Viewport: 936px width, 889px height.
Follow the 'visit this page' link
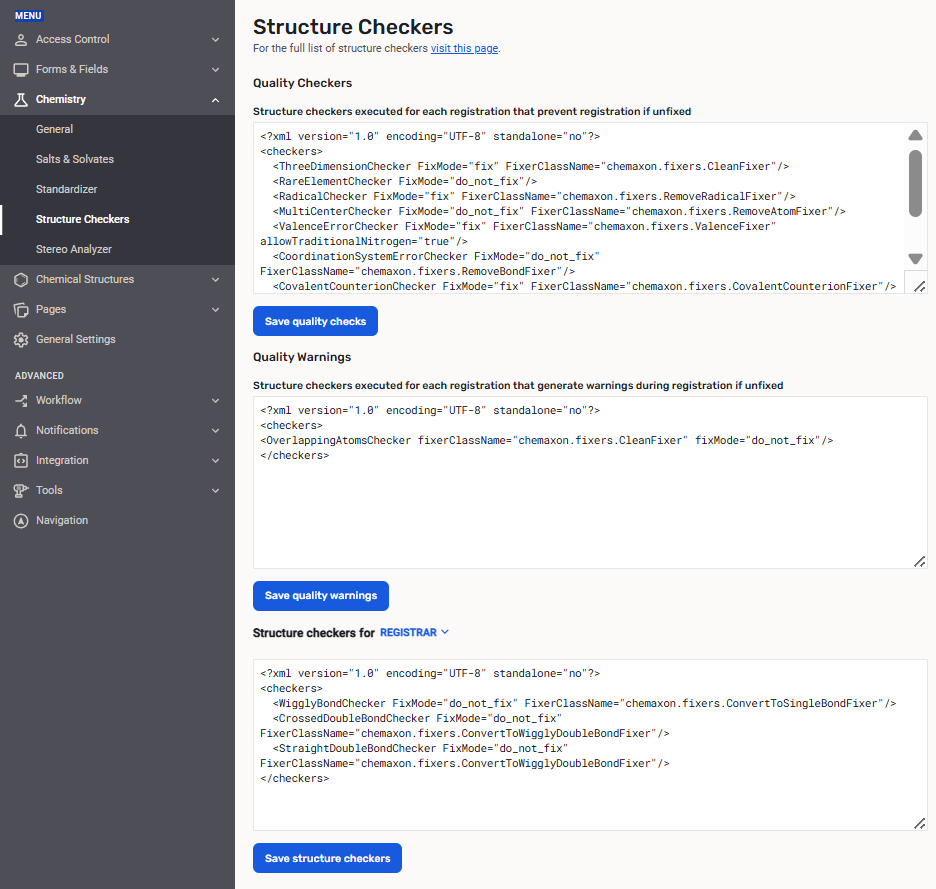pyautogui.click(x=464, y=49)
